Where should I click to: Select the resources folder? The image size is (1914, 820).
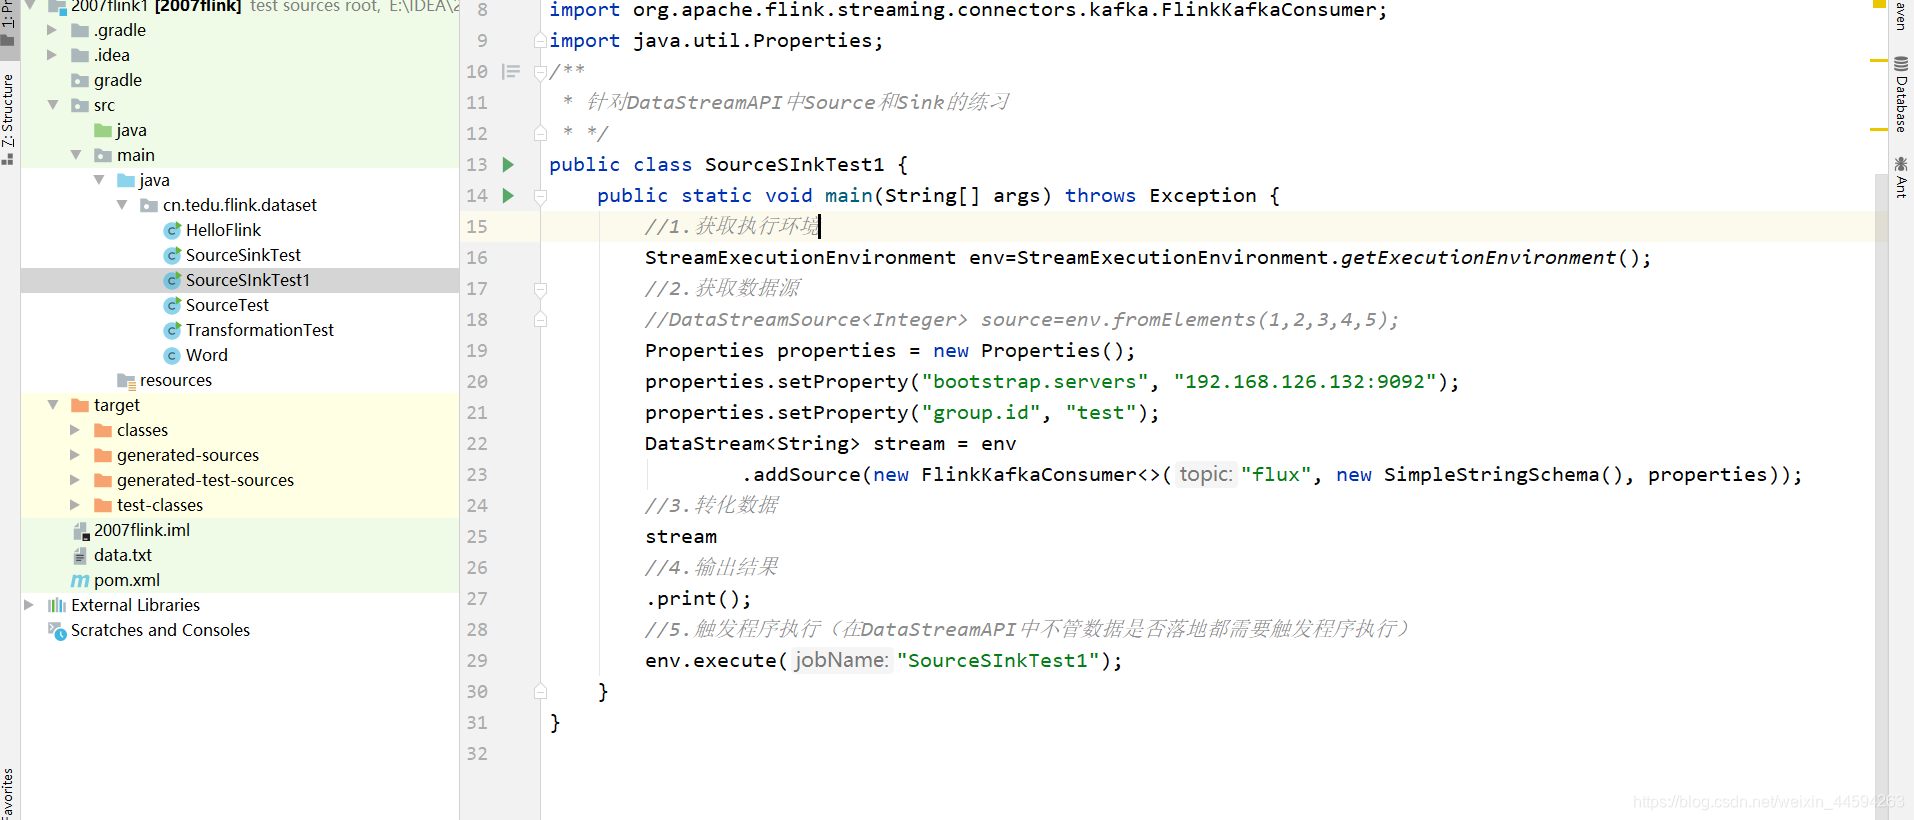click(x=176, y=380)
